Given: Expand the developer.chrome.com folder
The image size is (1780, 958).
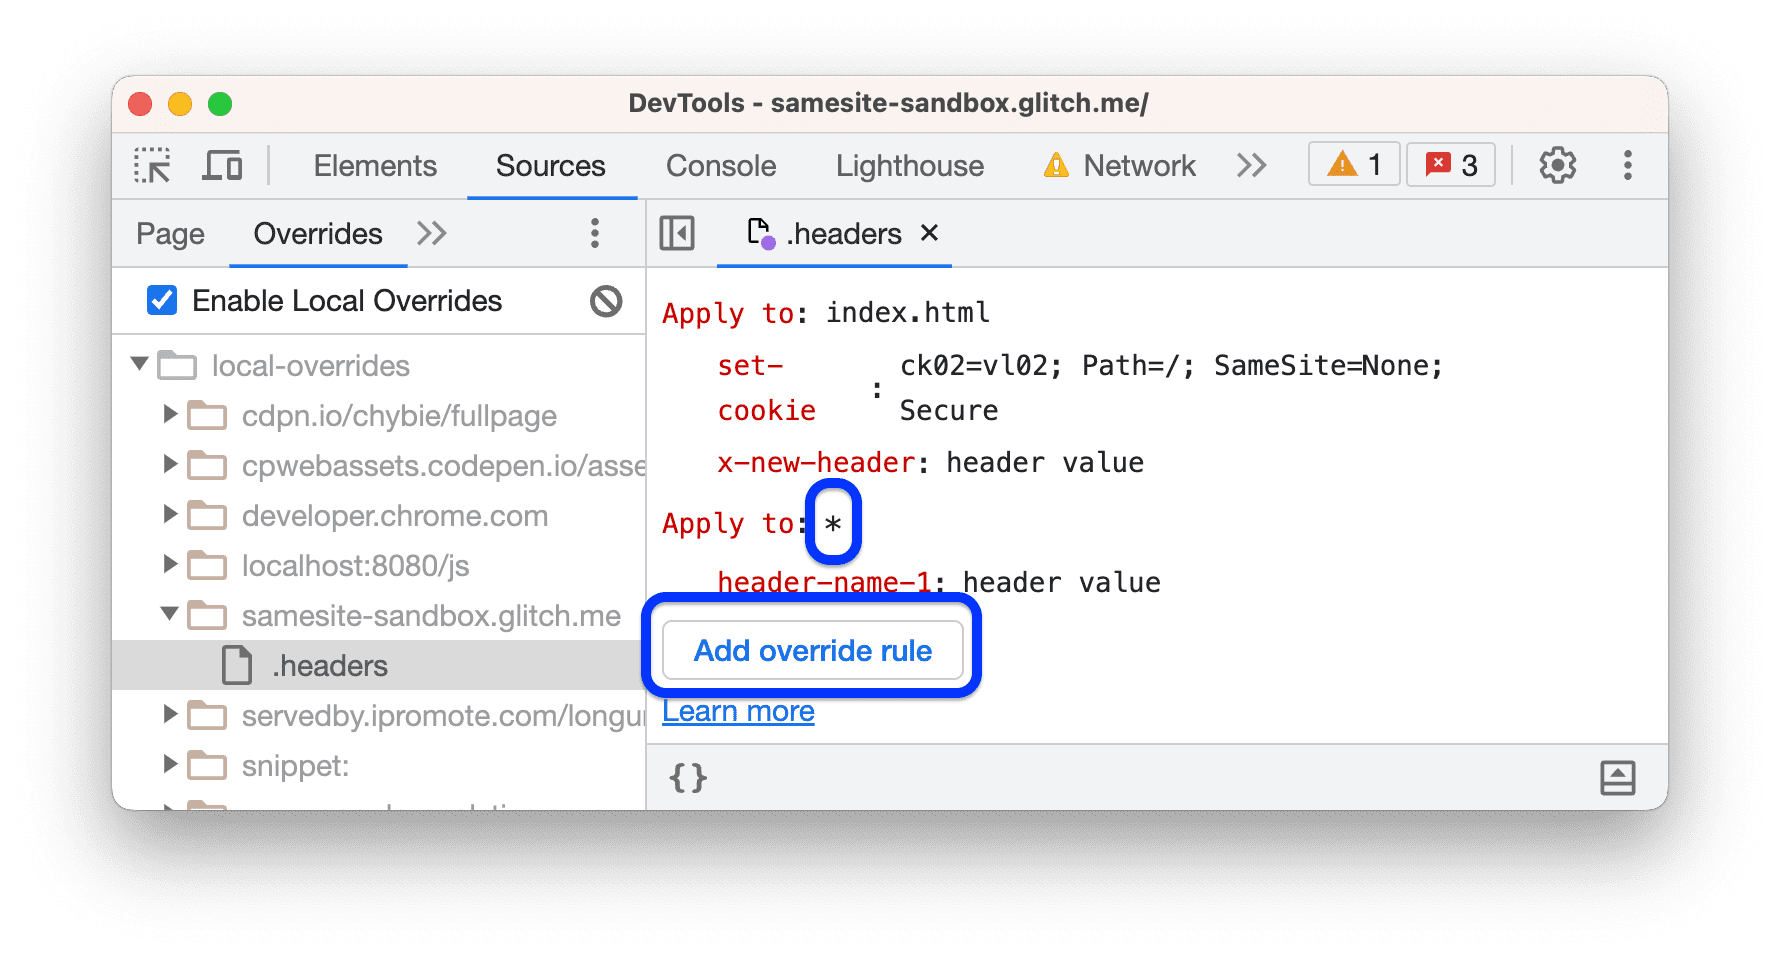Looking at the screenshot, I should [169, 515].
